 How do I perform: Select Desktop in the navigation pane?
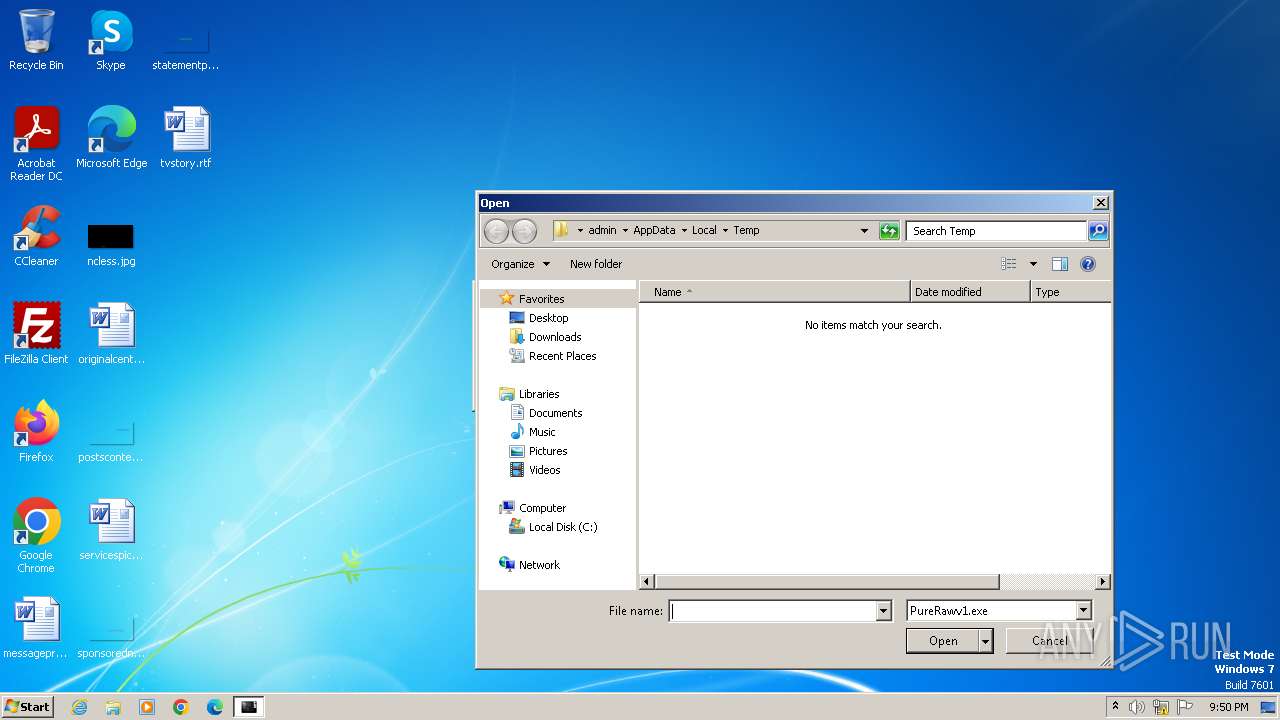click(548, 318)
